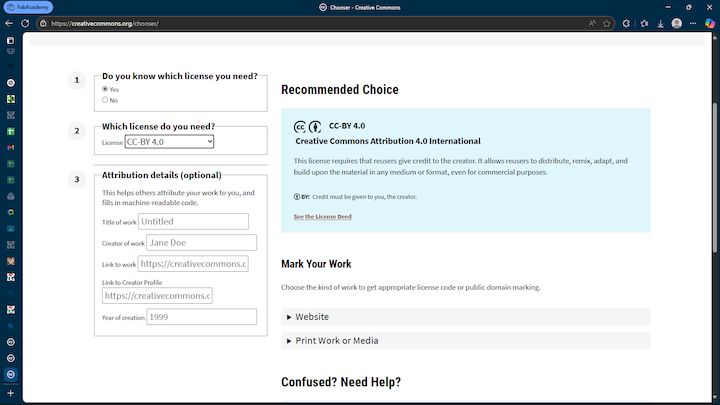
Task: Expand the Website section
Action: tap(466, 317)
